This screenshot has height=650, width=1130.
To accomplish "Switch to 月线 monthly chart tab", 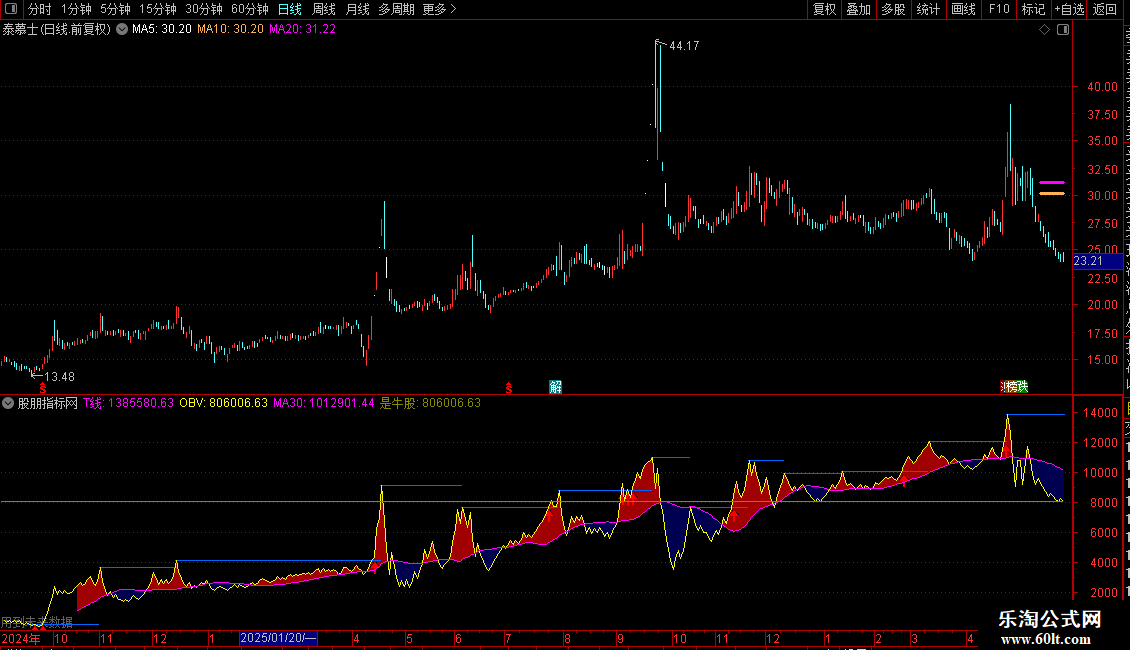I will coord(357,9).
